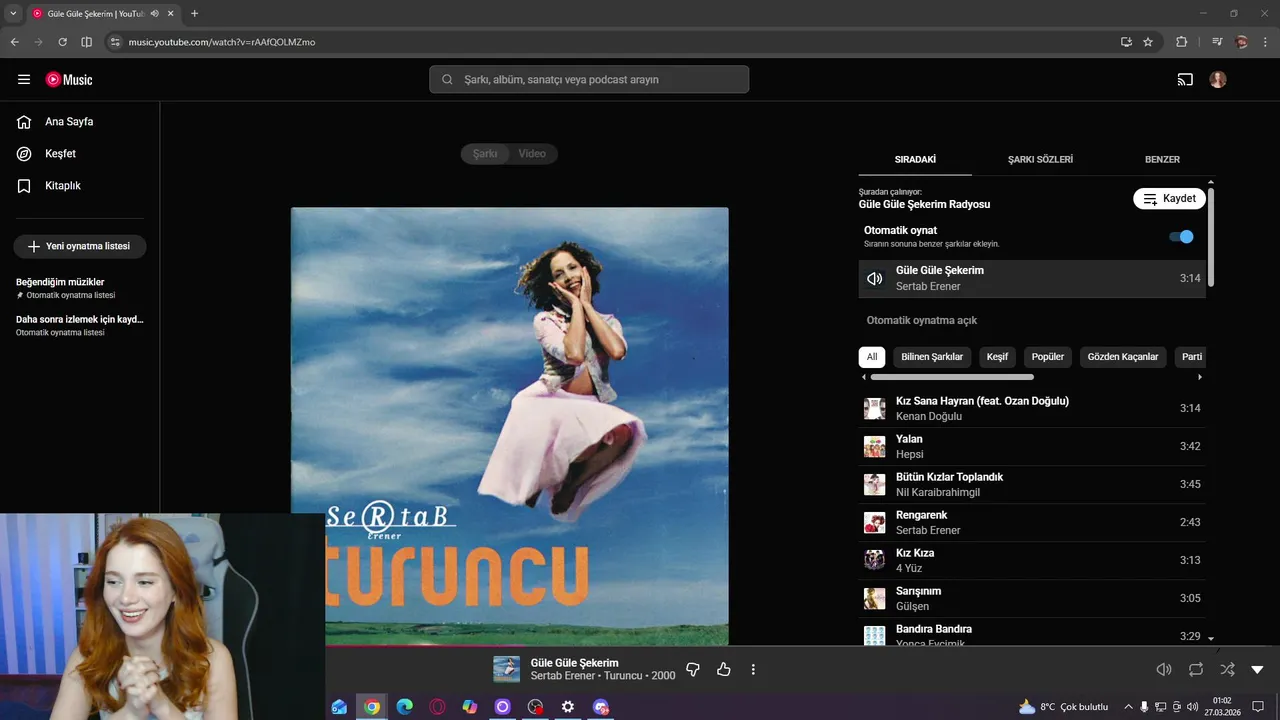This screenshot has height=720, width=1280.
Task: Open Microsoft Edge from taskbar
Action: pyautogui.click(x=405, y=707)
